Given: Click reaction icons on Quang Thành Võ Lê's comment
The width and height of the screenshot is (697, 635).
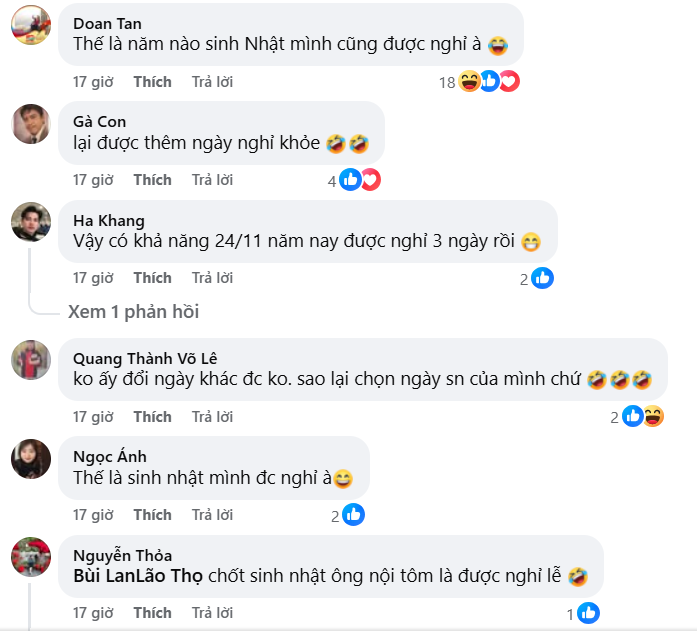Looking at the screenshot, I should click(642, 416).
